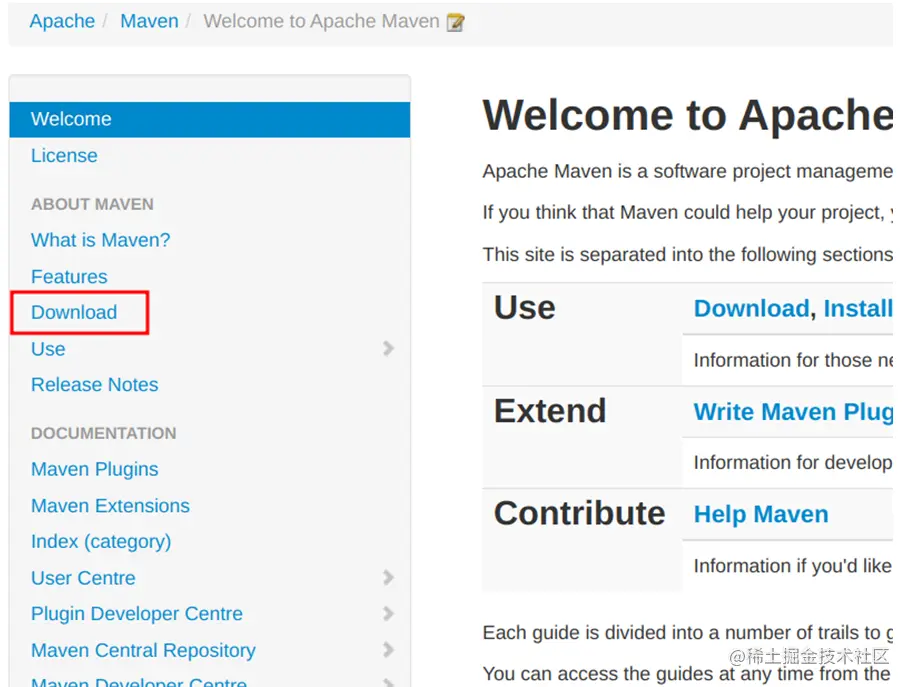Click the Extend section row heading

click(550, 411)
